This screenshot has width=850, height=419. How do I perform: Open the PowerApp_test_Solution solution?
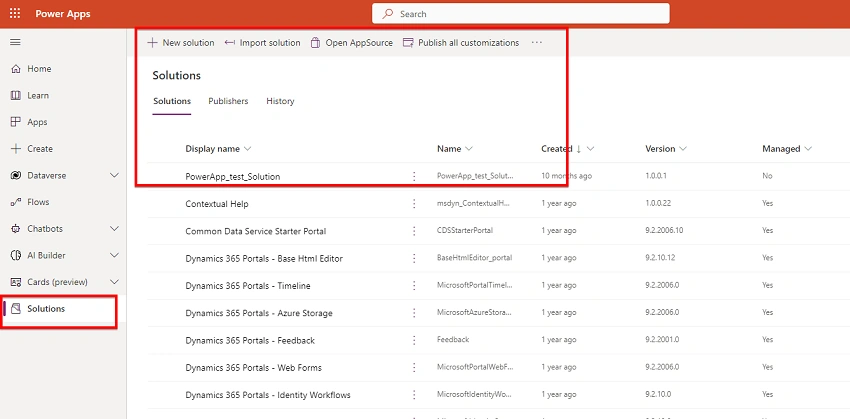tap(233, 177)
